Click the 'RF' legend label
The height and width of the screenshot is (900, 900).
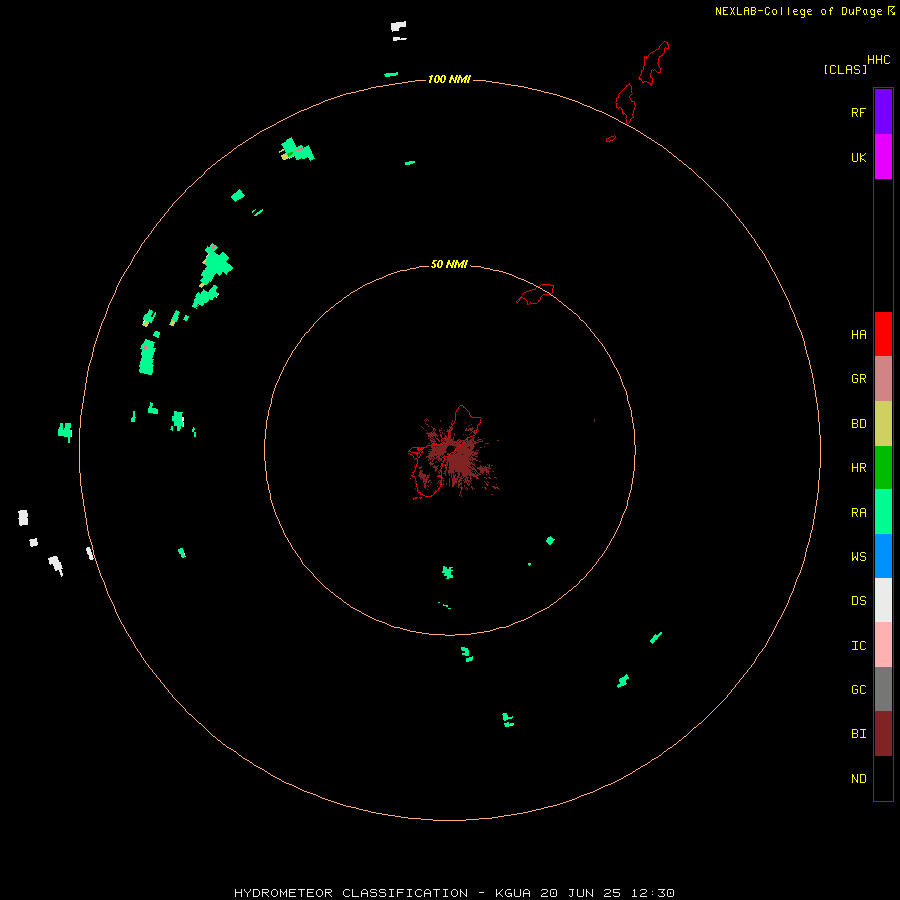pos(858,112)
